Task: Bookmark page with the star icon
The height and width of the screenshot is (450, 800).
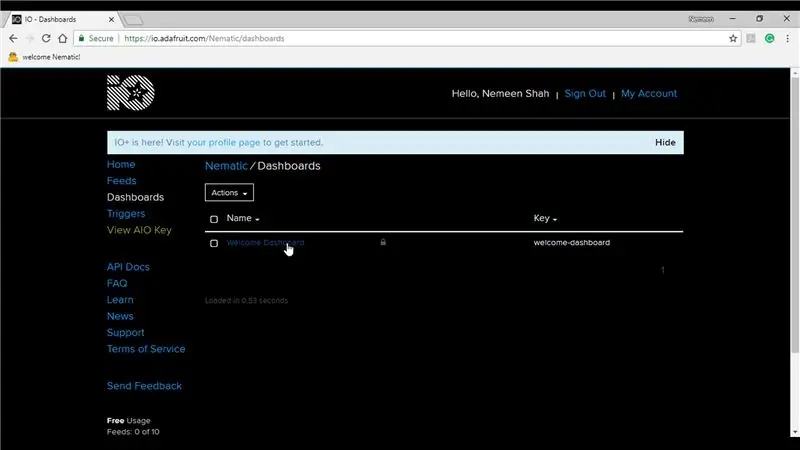Action: click(733, 38)
